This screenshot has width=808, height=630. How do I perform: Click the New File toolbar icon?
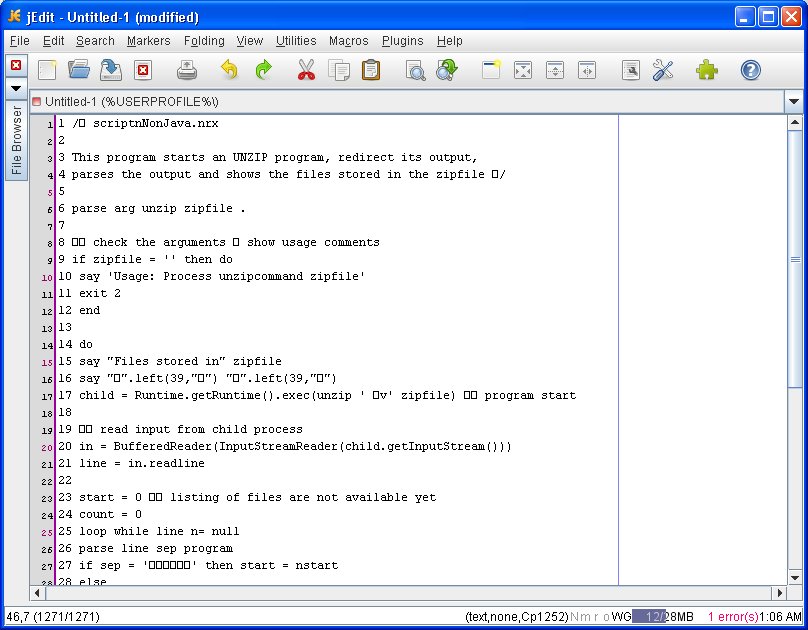point(47,70)
